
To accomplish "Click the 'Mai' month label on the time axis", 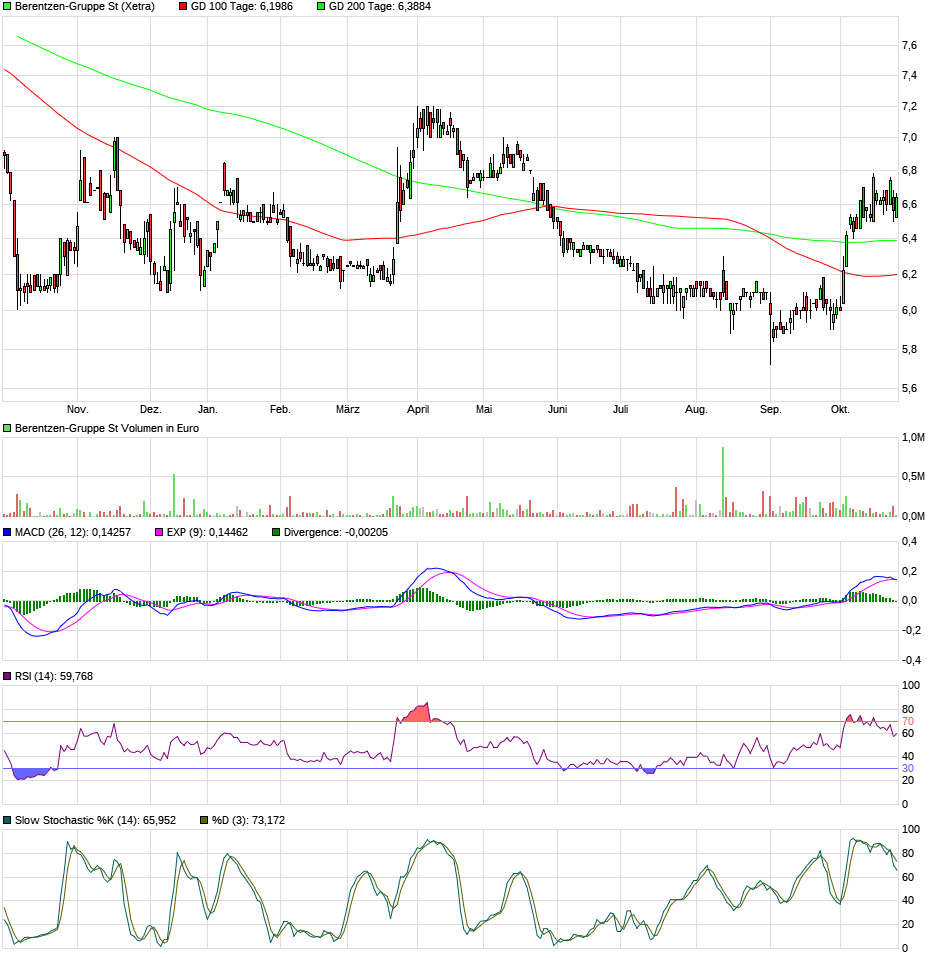I will (x=484, y=409).
